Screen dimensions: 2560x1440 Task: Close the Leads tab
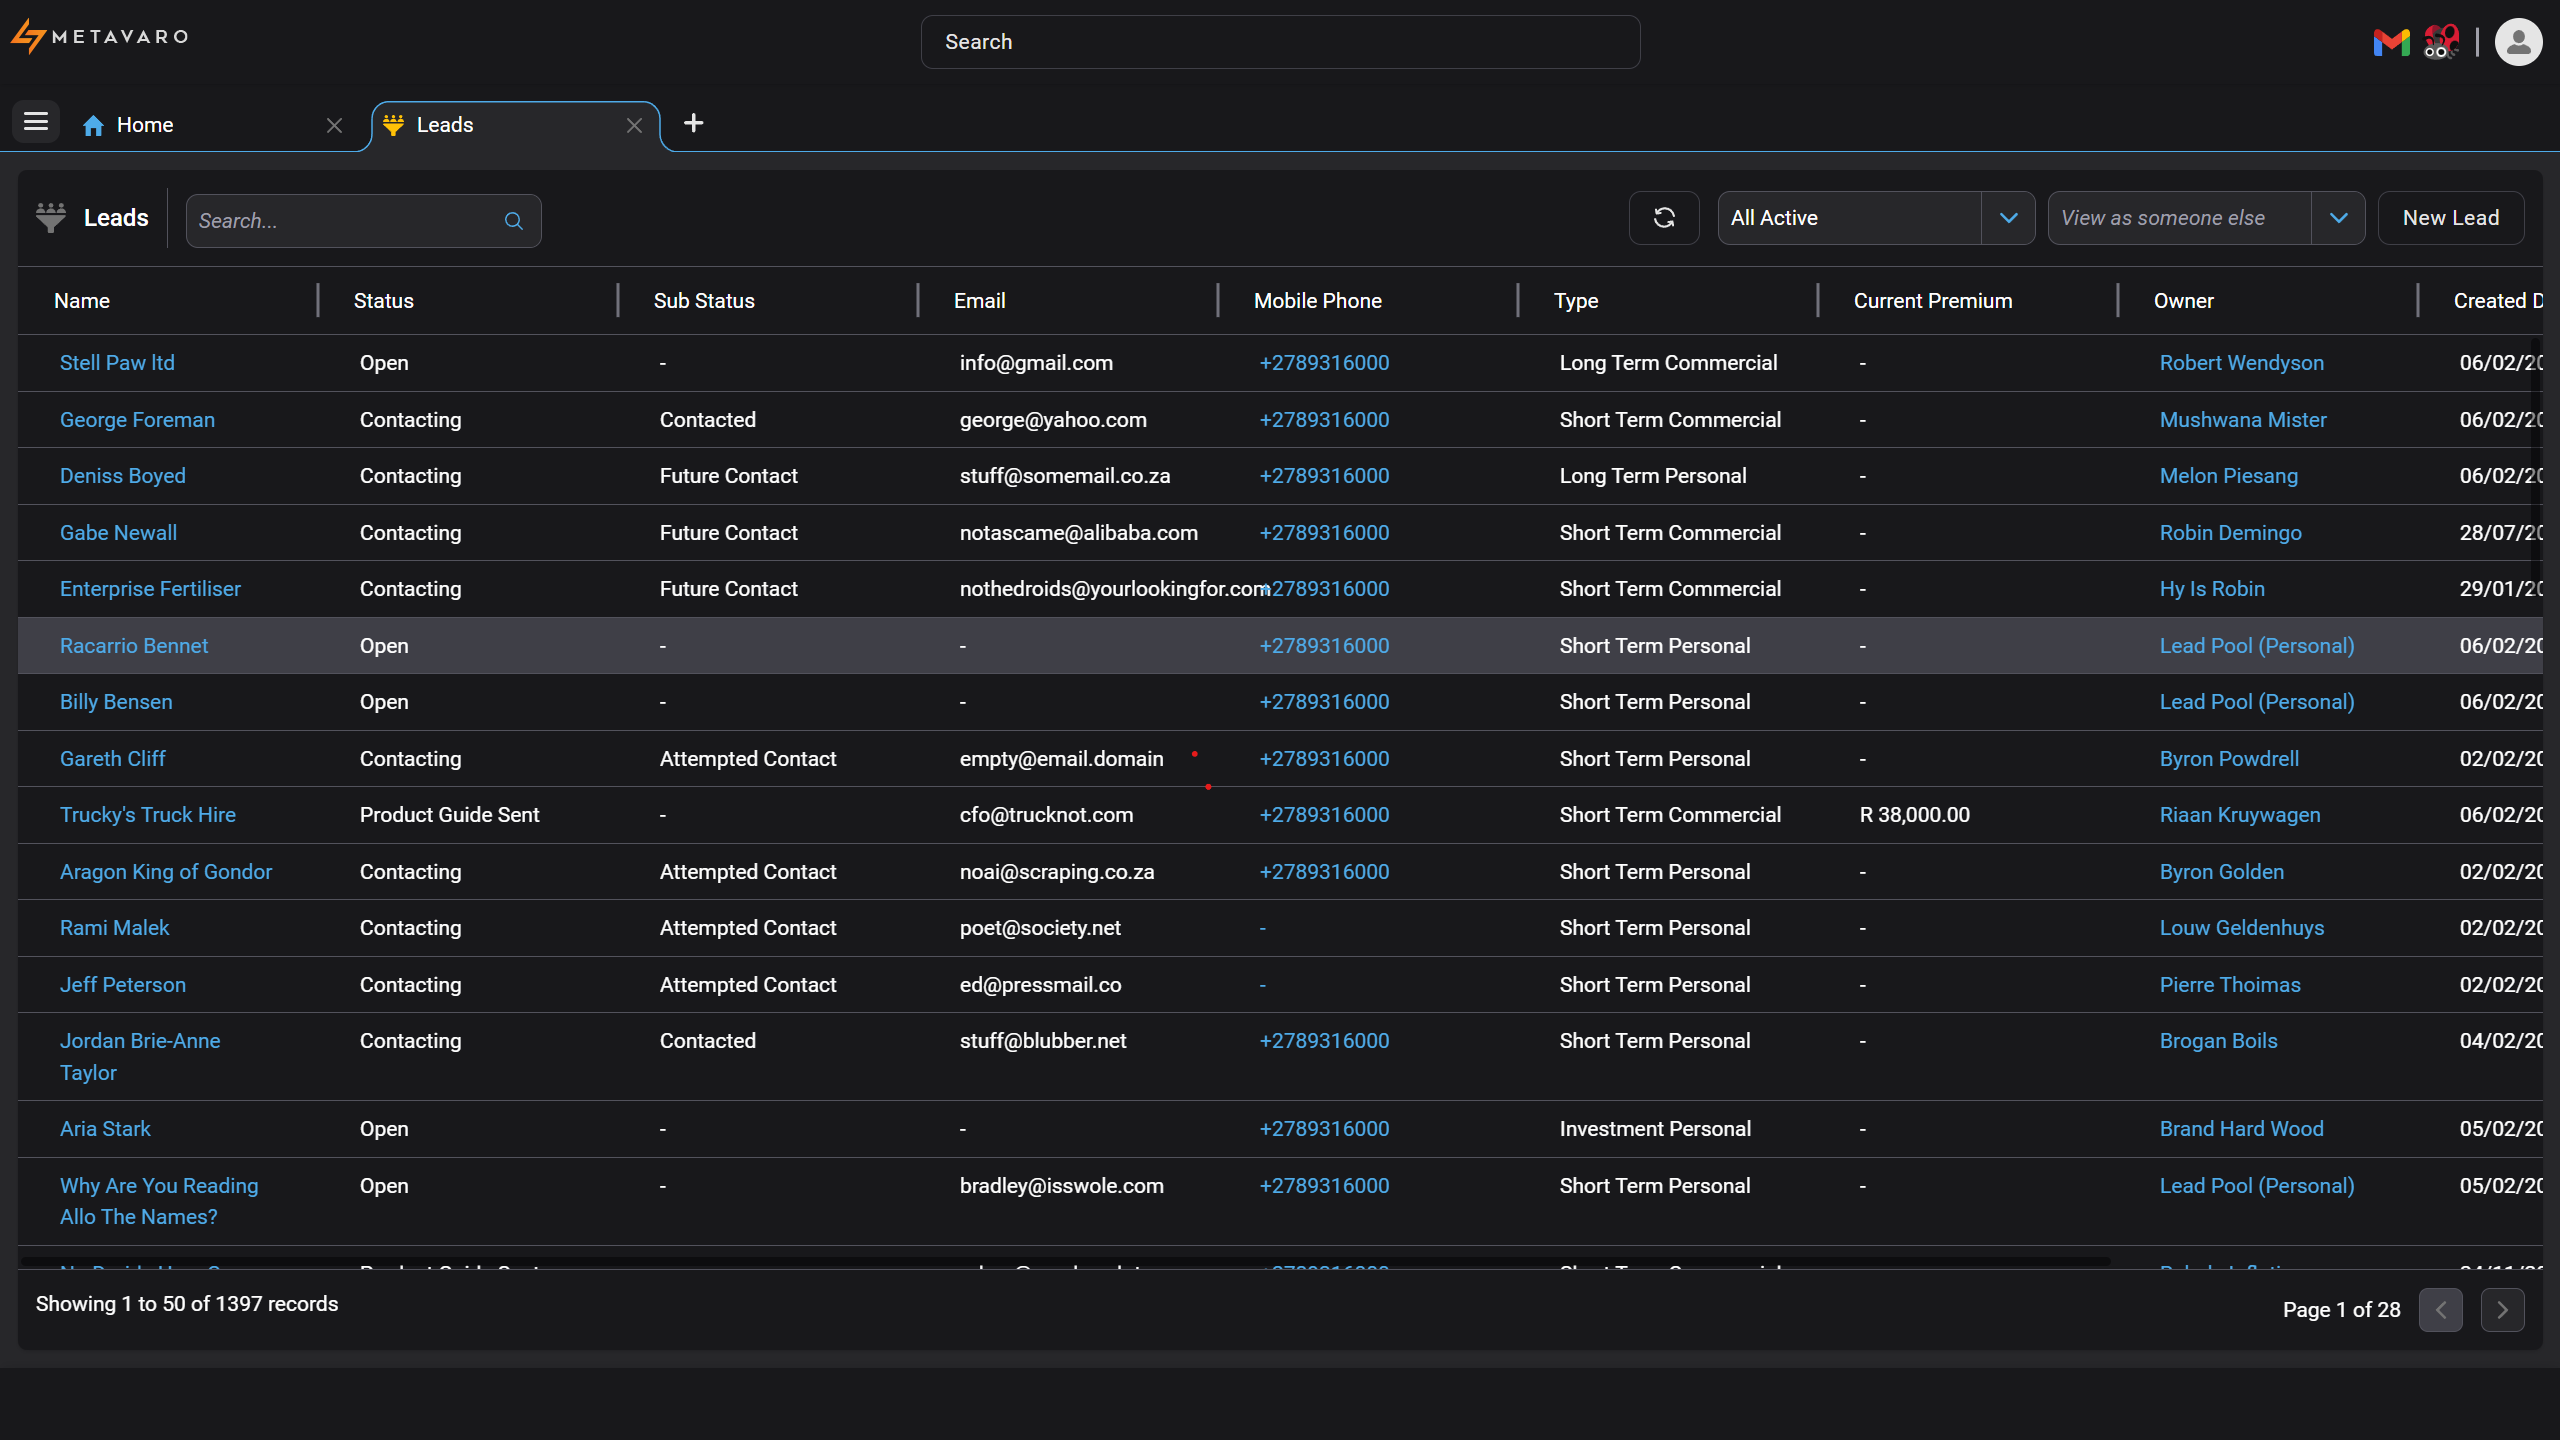(x=633, y=124)
